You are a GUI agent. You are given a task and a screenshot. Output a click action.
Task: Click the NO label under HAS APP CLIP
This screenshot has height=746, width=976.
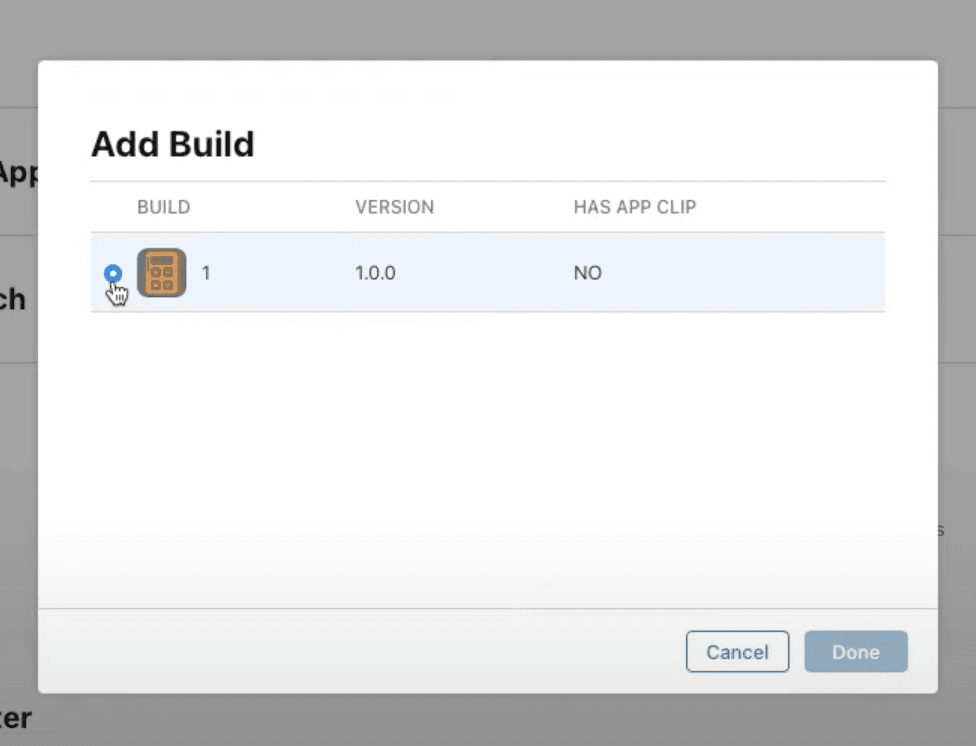587,272
